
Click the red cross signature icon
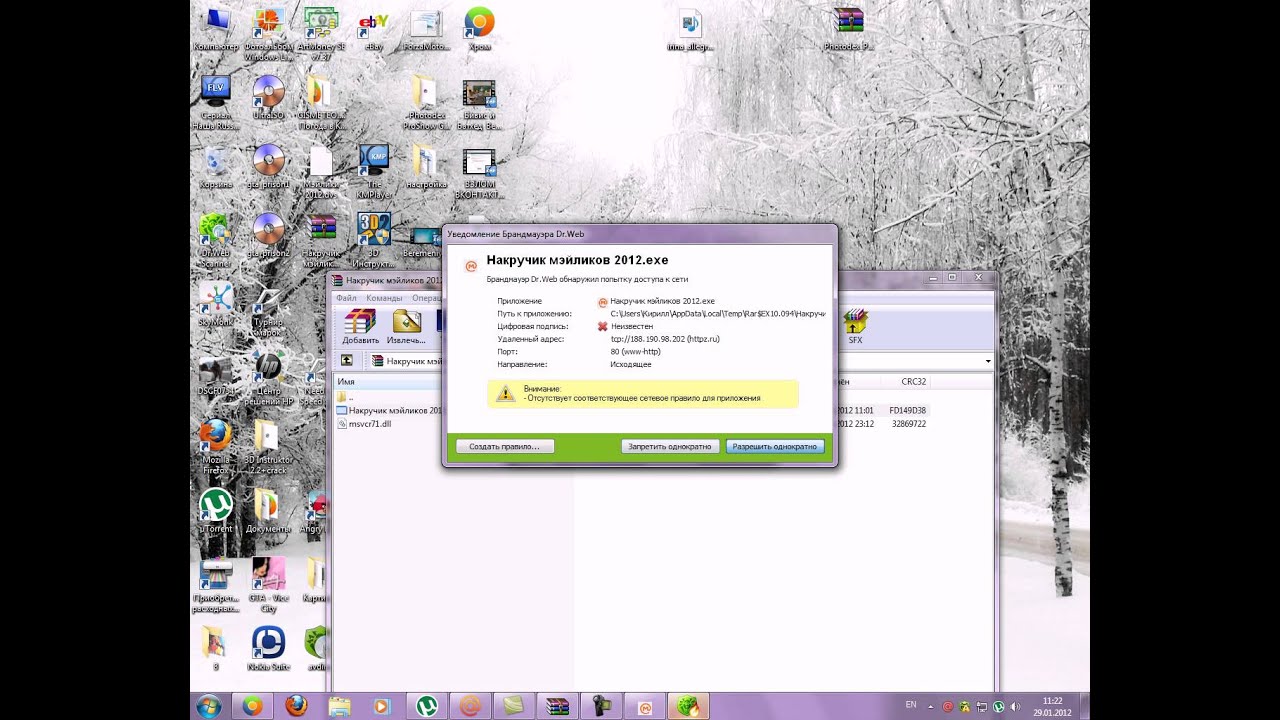click(603, 326)
